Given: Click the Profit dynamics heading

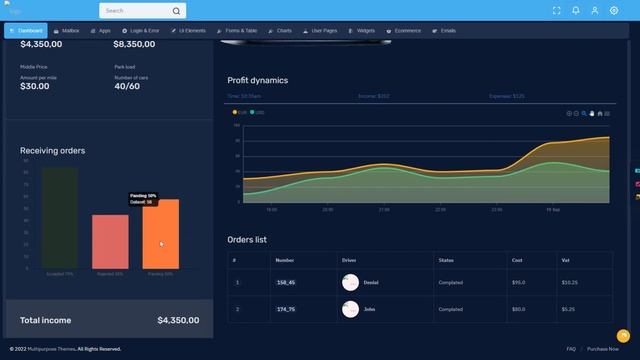Looking at the screenshot, I should [258, 80].
